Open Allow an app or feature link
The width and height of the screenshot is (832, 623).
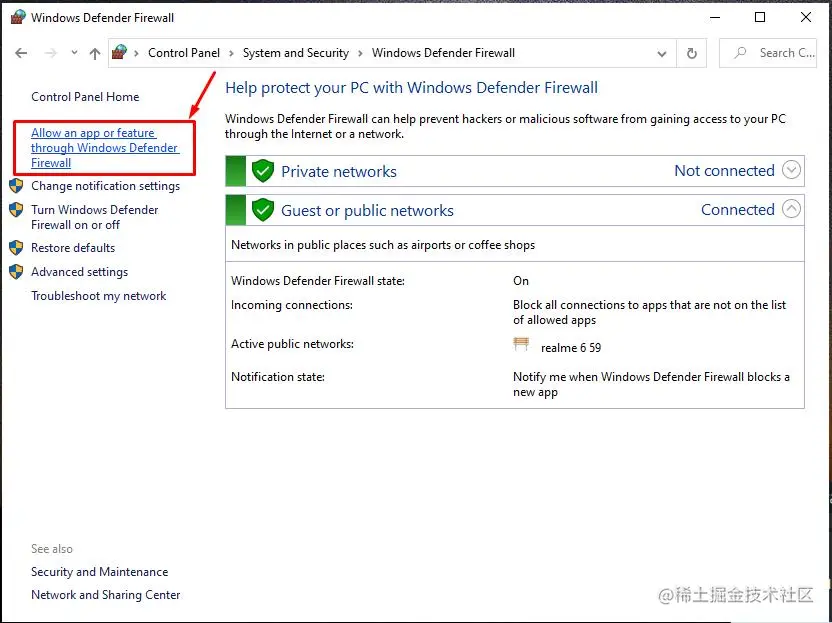coord(105,148)
